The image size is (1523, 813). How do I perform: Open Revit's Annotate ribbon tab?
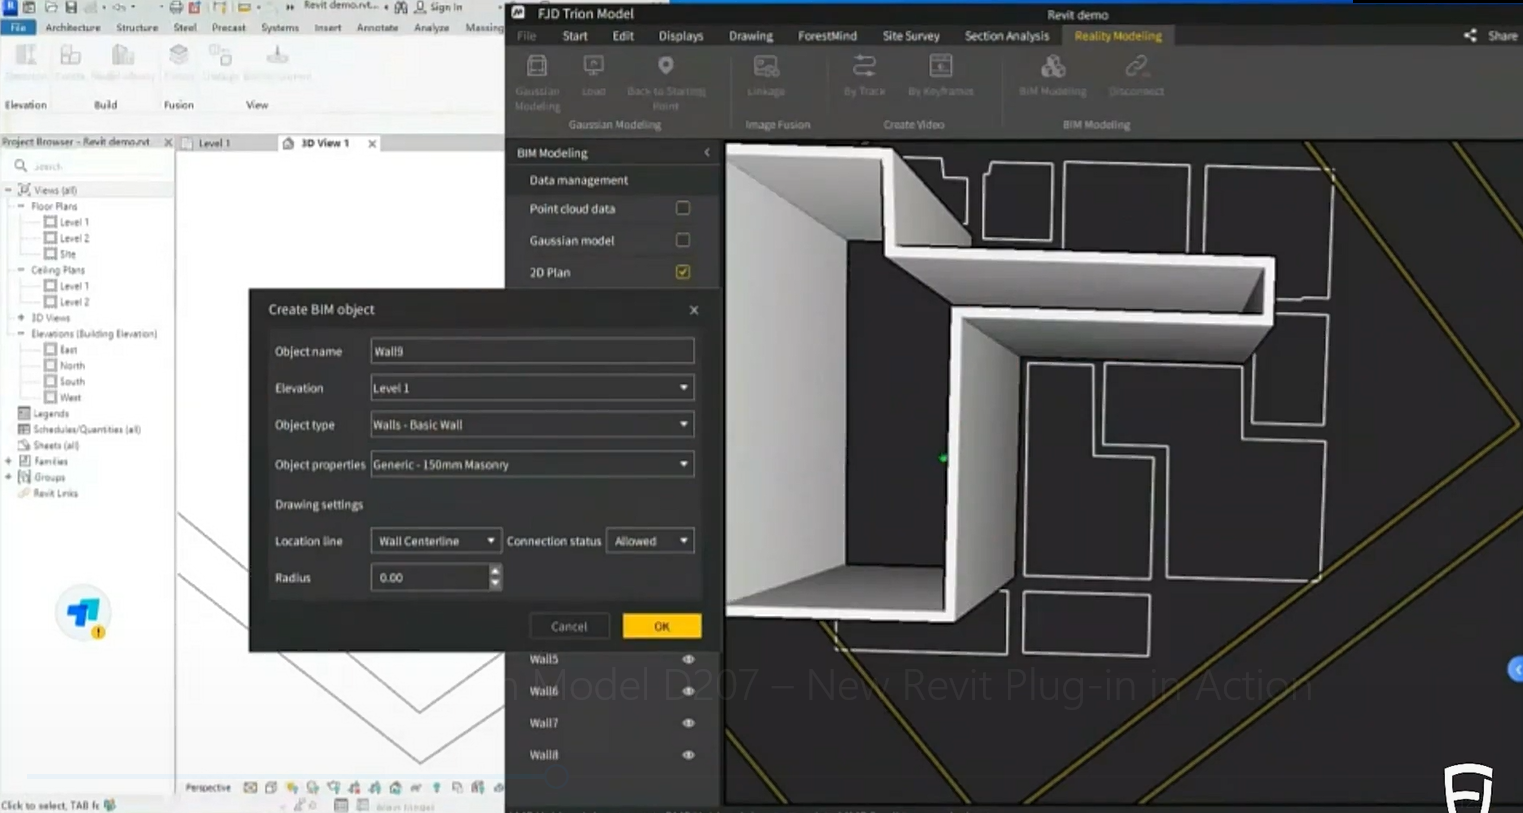(x=377, y=28)
